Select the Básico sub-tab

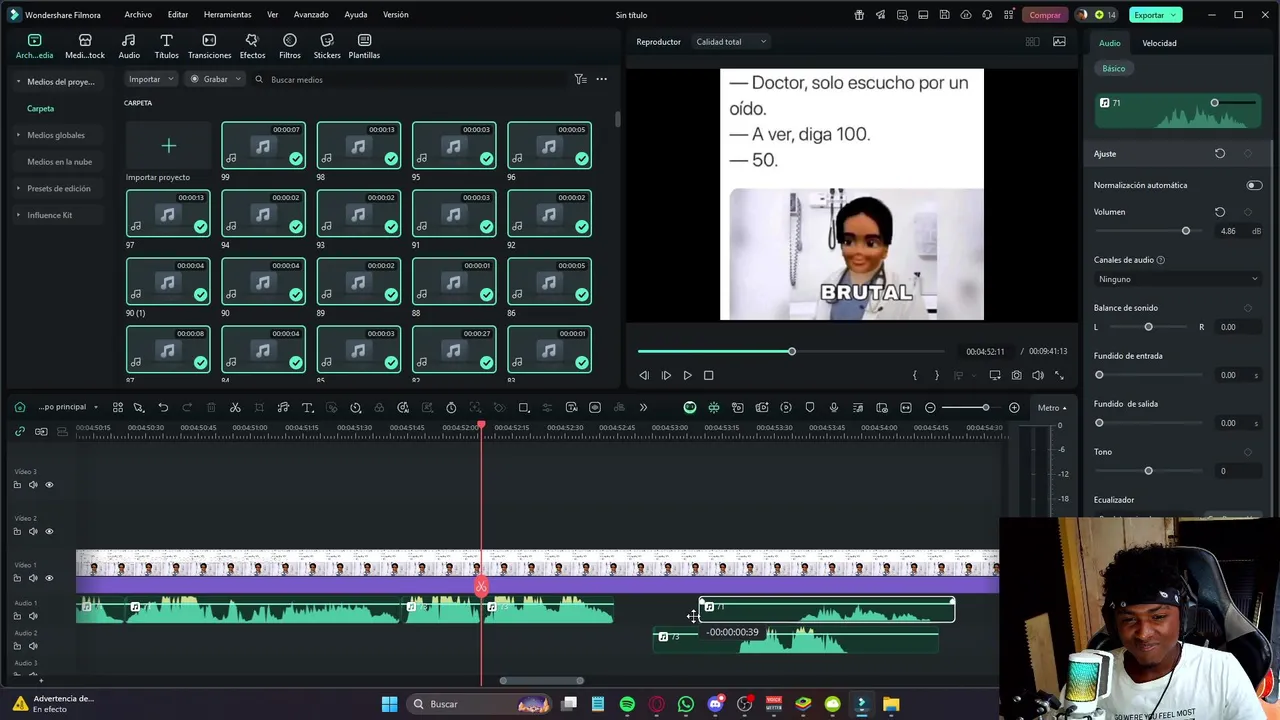point(1113,69)
